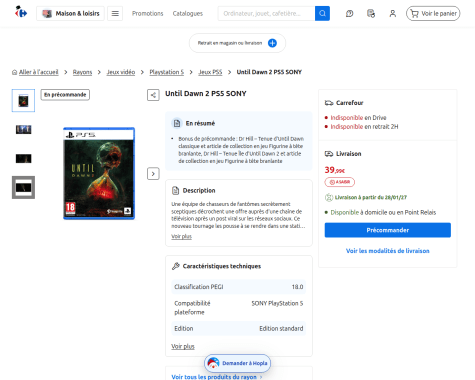
Task: Click the Edition standard value
Action: (281, 328)
